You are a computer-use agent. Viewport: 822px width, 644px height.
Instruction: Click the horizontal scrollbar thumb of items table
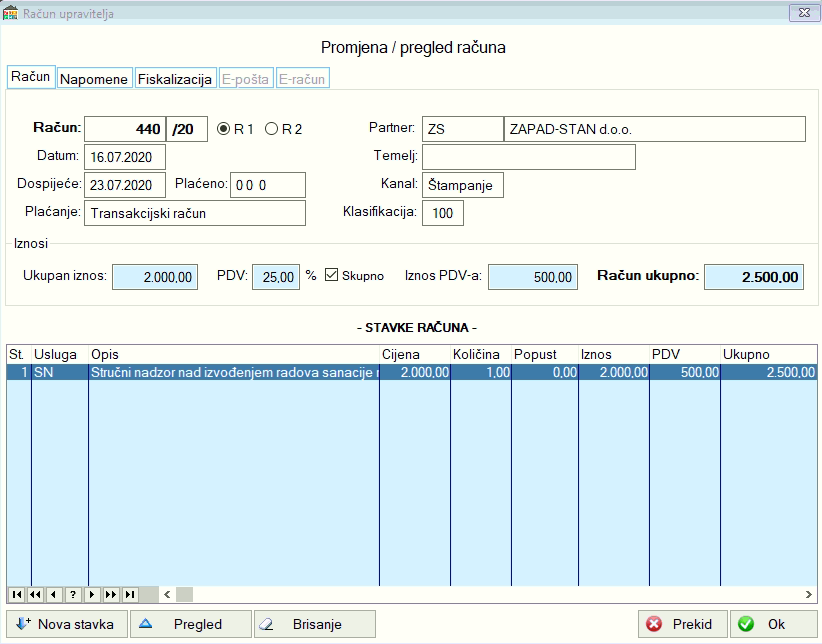184,594
